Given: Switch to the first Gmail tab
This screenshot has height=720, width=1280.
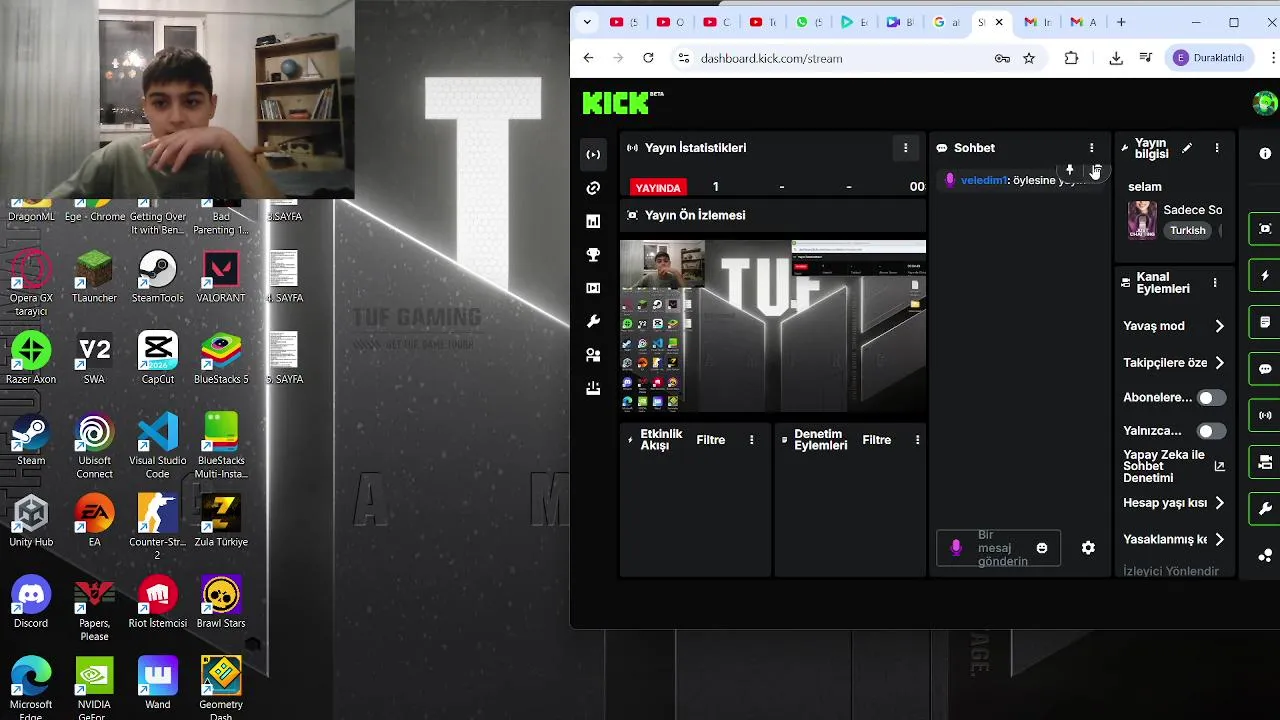Looking at the screenshot, I should (1038, 22).
